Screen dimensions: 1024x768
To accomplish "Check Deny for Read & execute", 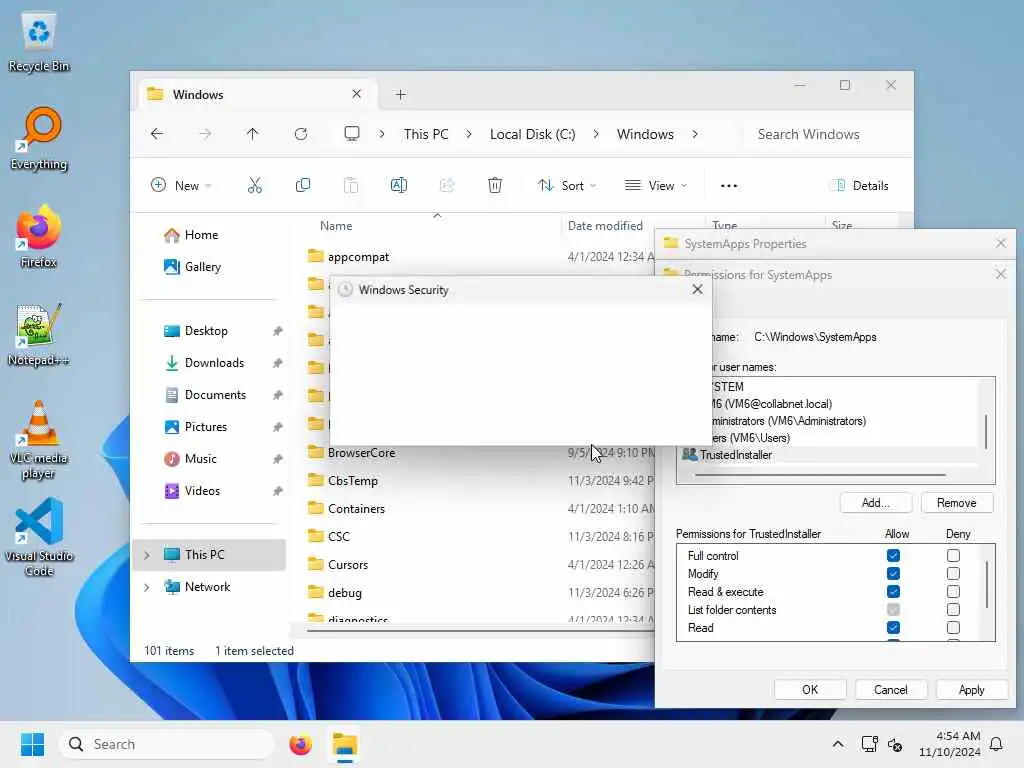I will (x=953, y=592).
